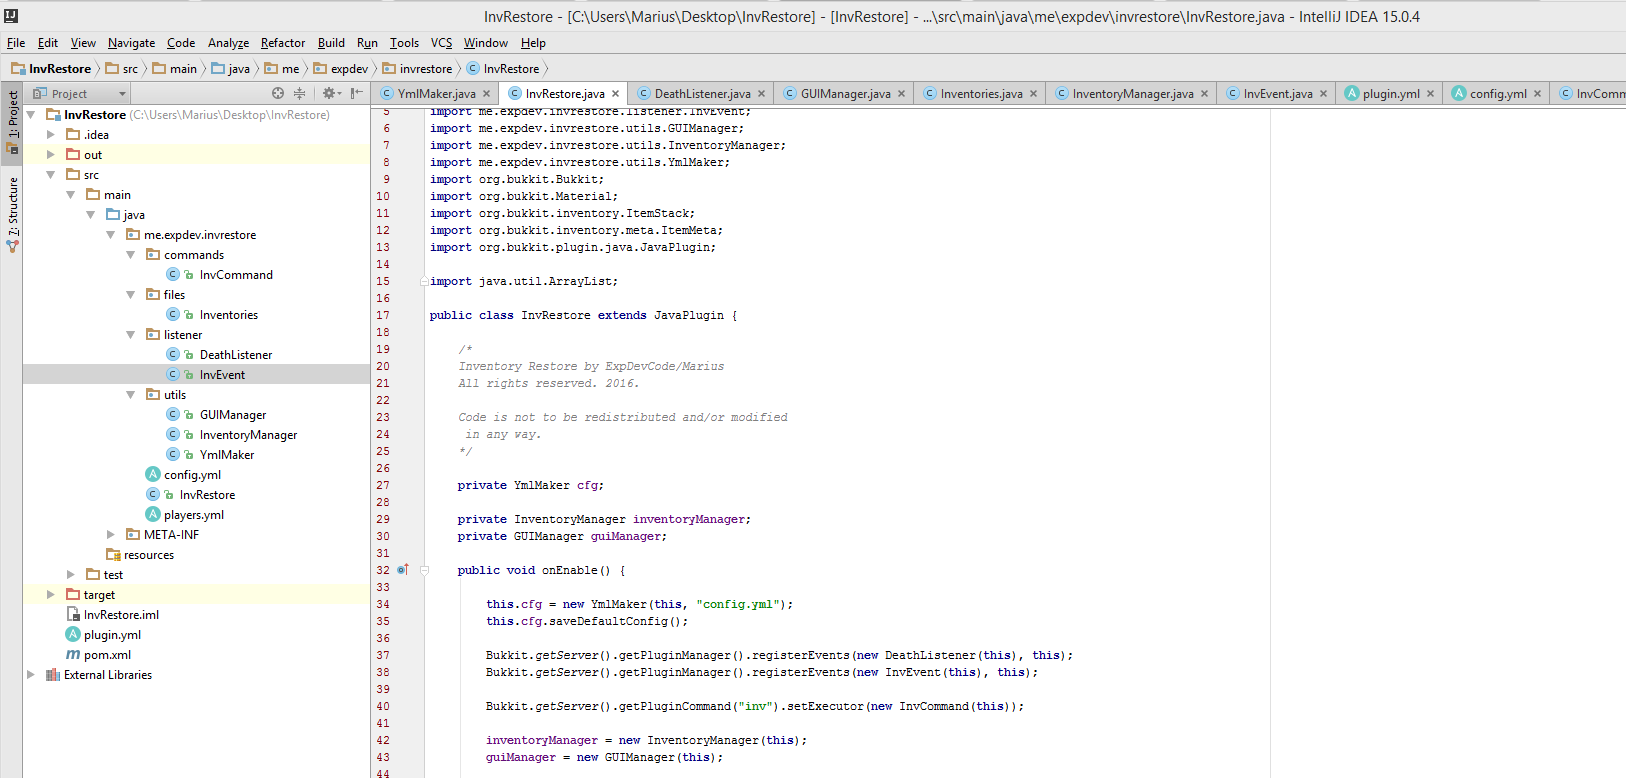Open the VCS menu

point(441,43)
